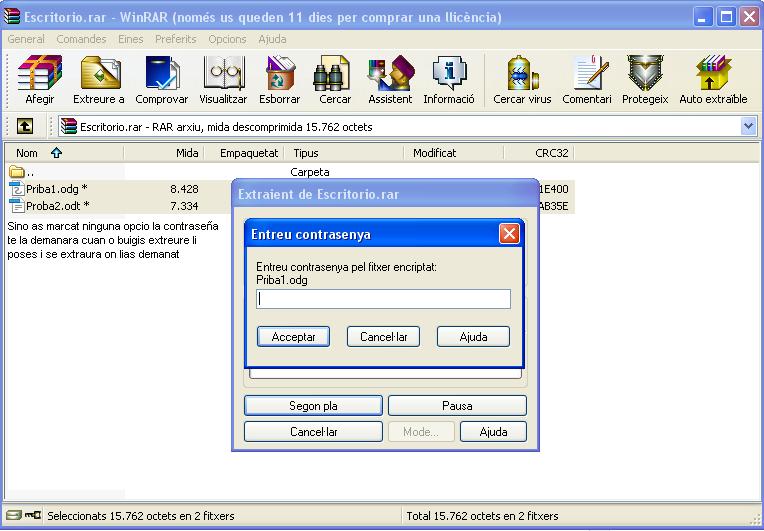Click the Extreure a toolbar icon
This screenshot has height=531, width=764.
tap(100, 73)
